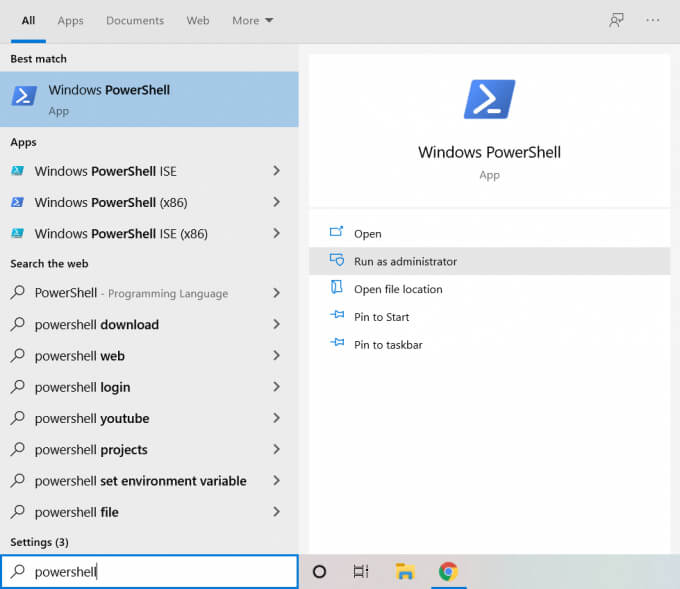The width and height of the screenshot is (680, 589).
Task: Click Open file location
Action: pyautogui.click(x=490, y=289)
